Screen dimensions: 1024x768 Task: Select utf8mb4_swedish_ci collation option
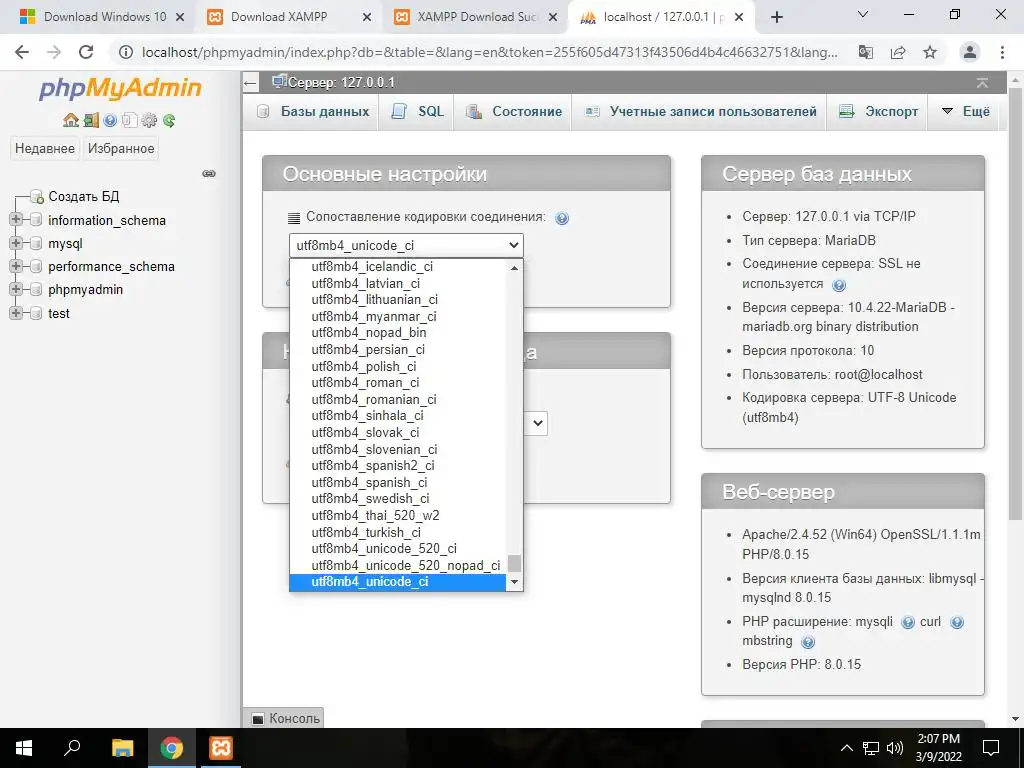[x=397, y=498]
